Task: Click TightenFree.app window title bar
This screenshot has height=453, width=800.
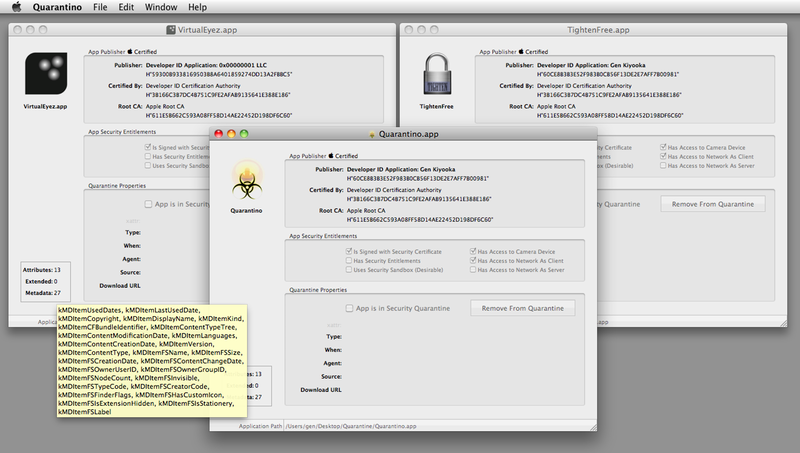Action: (x=594, y=30)
